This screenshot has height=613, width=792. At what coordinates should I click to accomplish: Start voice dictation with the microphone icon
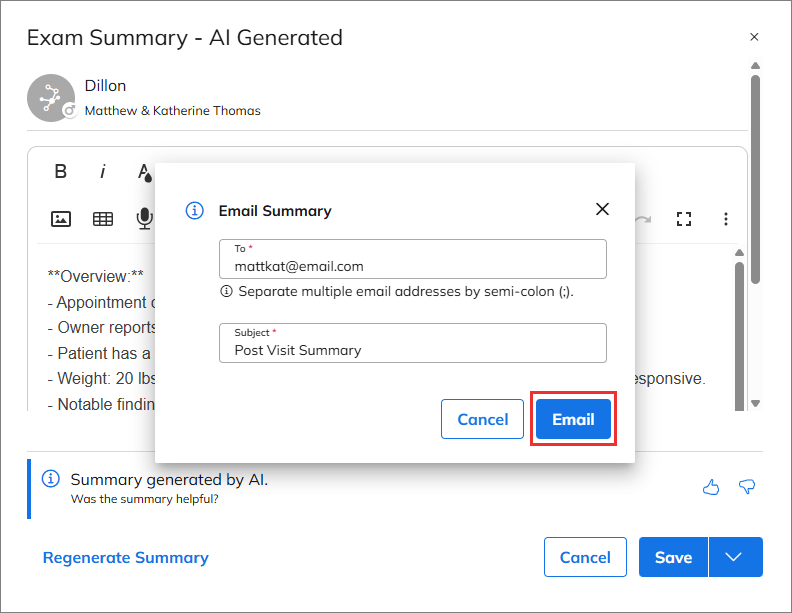click(145, 219)
